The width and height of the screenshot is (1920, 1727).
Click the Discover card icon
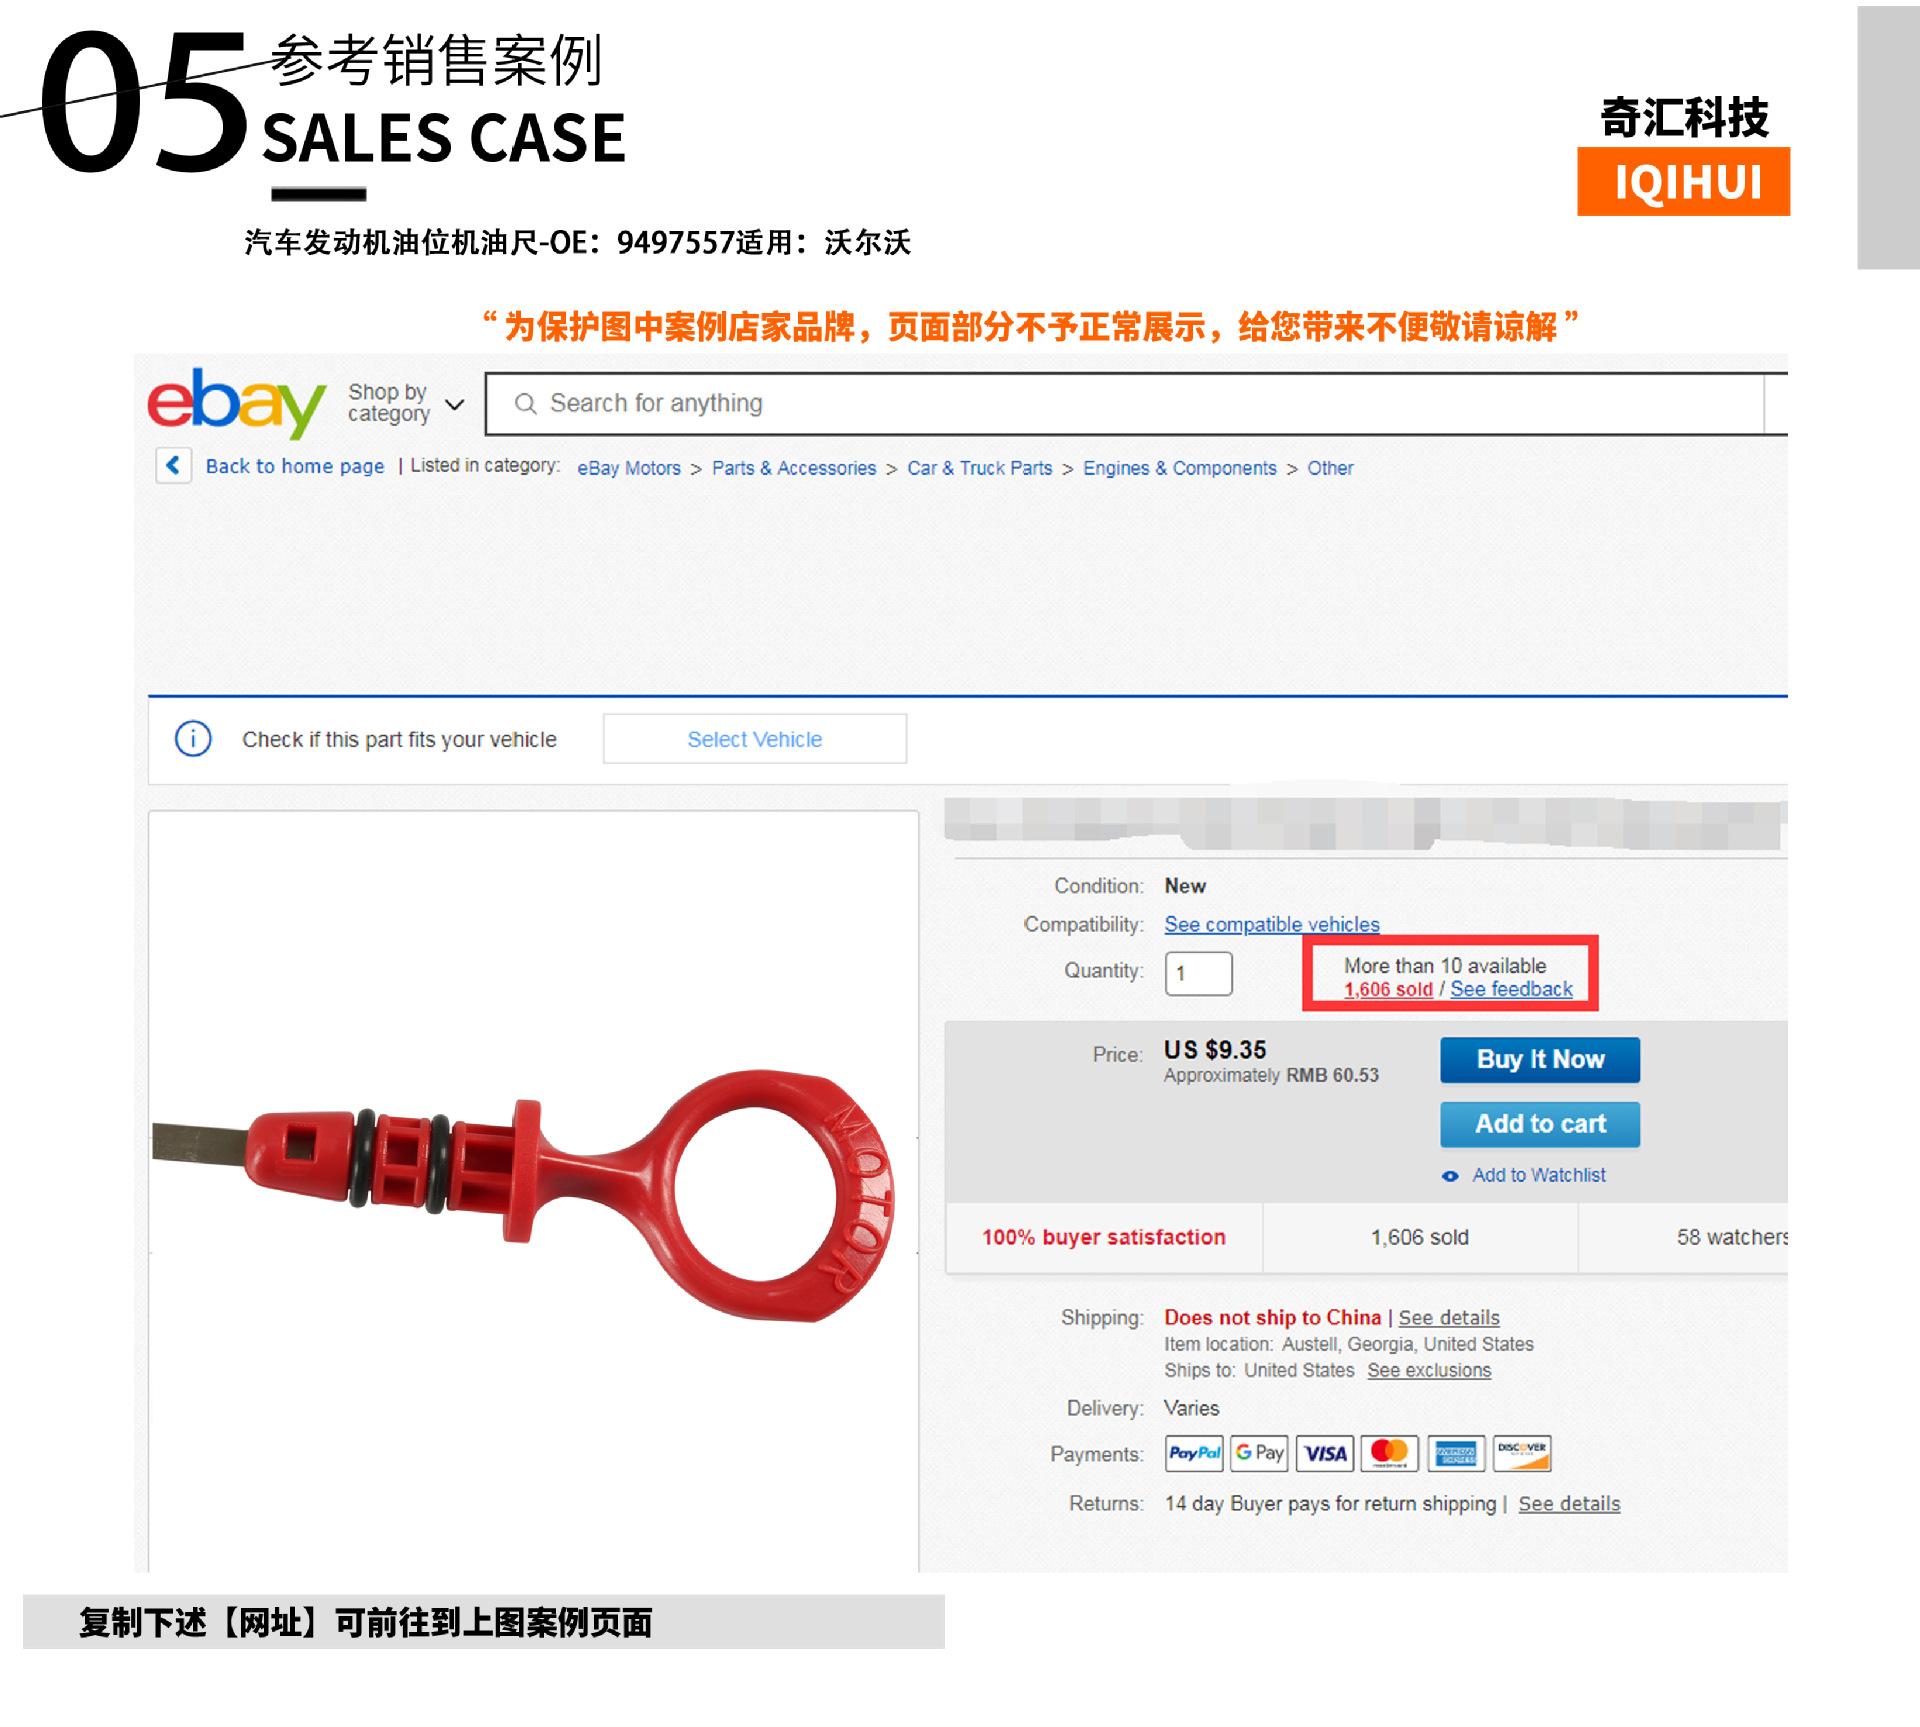(x=1522, y=1453)
